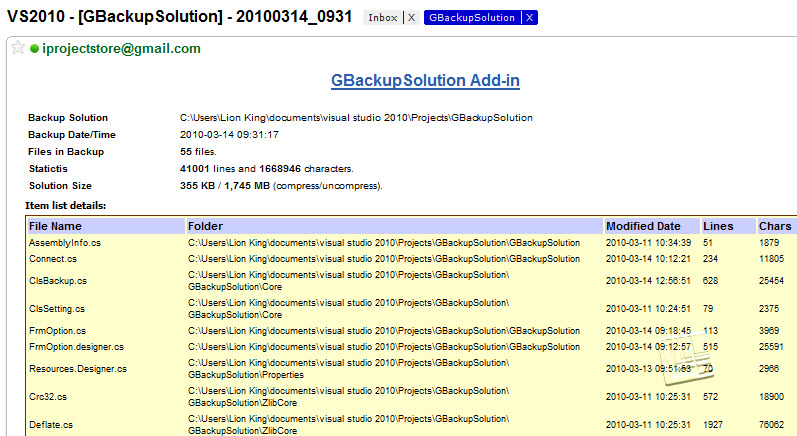Click the Chars column header
Screen dimensions: 797x436
775,226
